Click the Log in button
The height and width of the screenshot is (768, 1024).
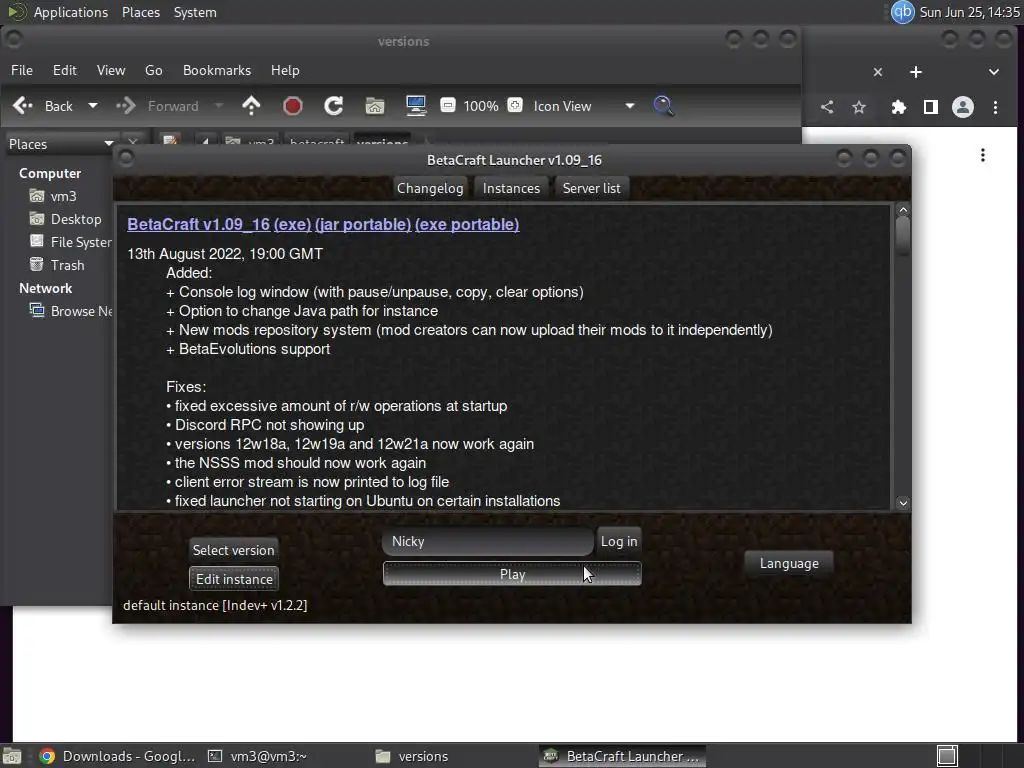619,541
